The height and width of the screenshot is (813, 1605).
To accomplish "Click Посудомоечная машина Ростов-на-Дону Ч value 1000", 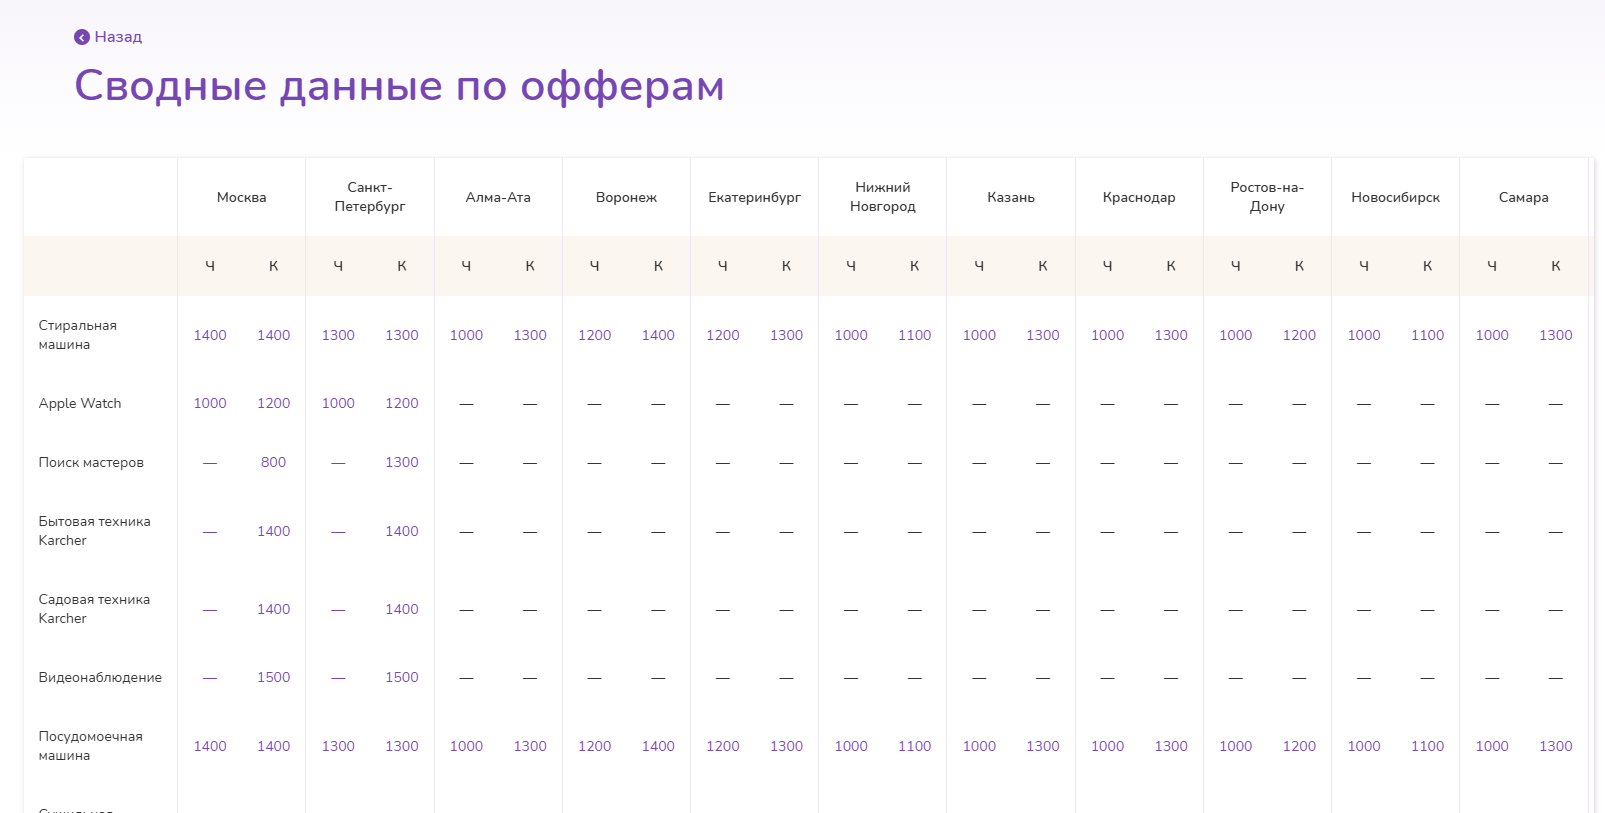I will (1236, 746).
